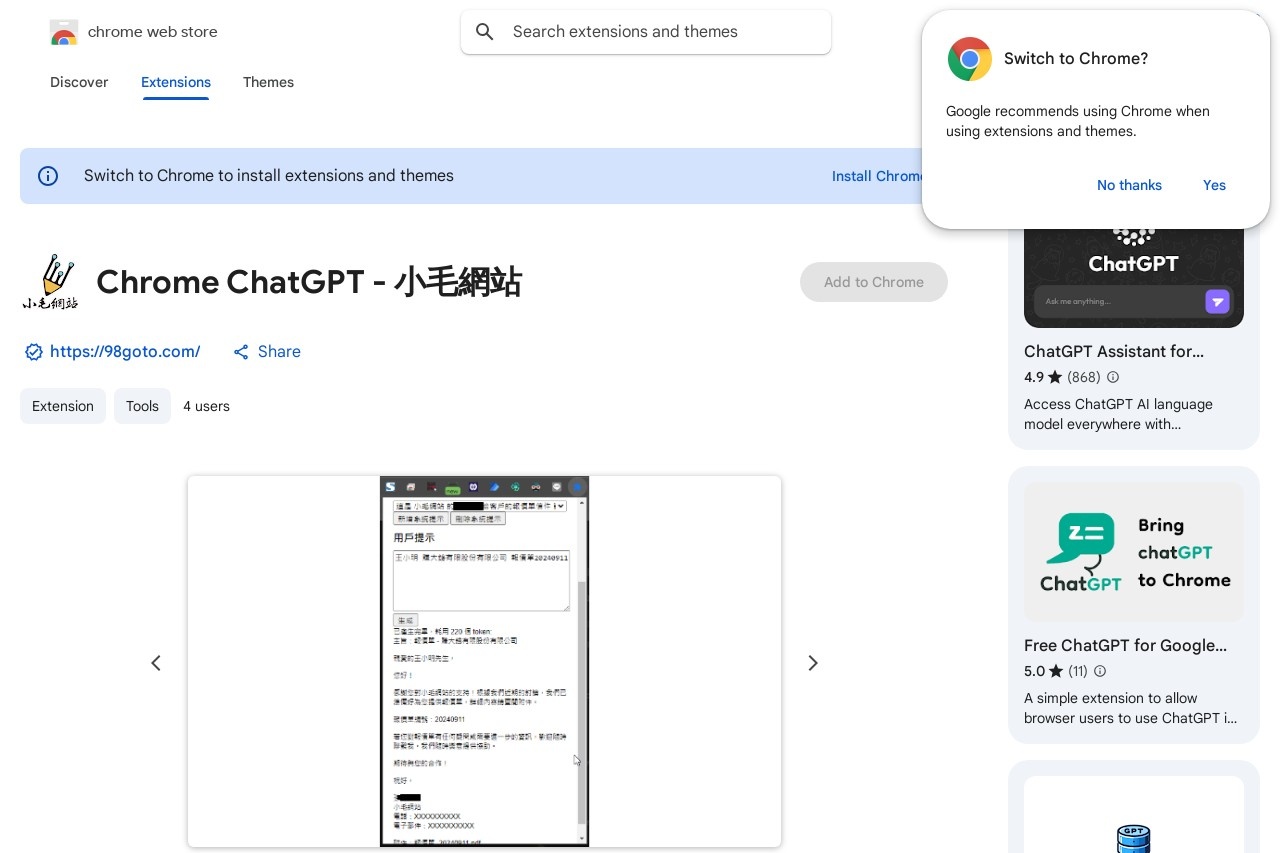
Task: Click the Switch to Chrome? heading
Action: coord(1076,59)
